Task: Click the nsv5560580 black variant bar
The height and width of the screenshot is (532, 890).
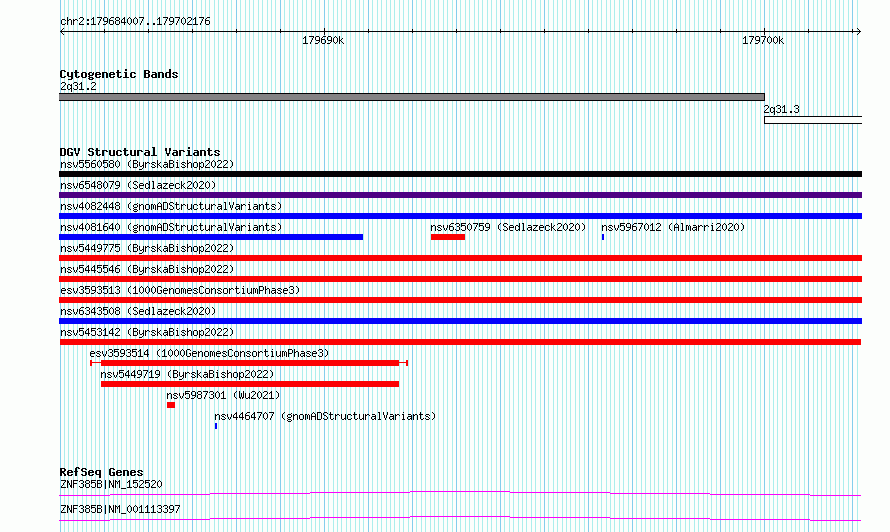Action: point(460,174)
